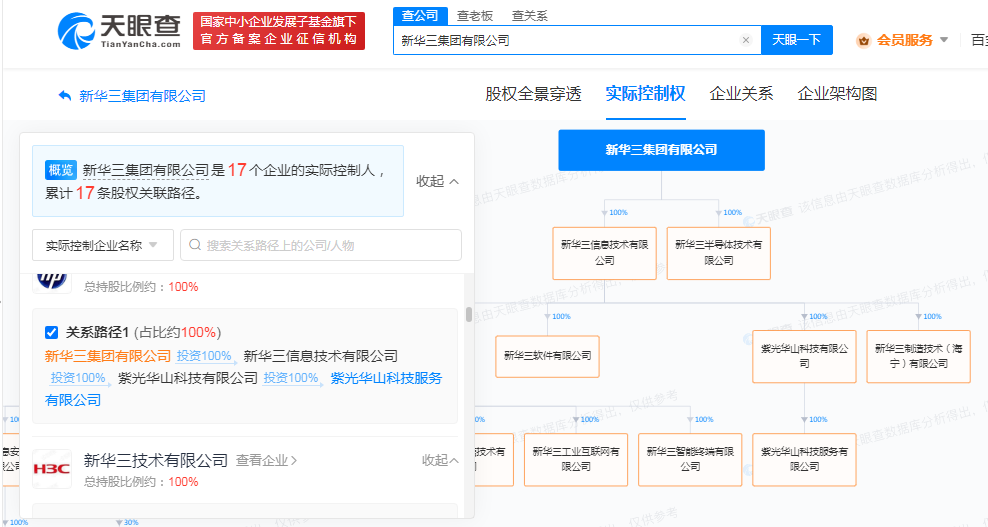Clear the search box with the X icon
The image size is (988, 527).
tap(745, 40)
